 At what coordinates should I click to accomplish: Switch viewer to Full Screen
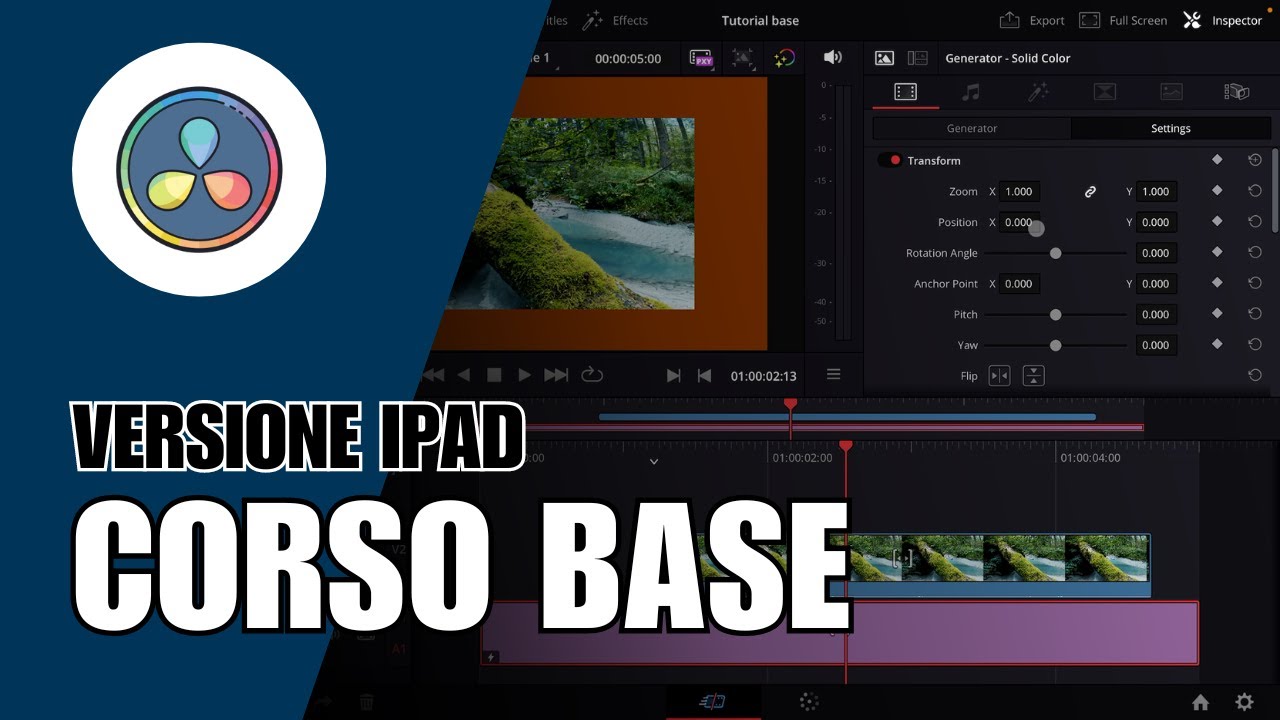(1123, 20)
